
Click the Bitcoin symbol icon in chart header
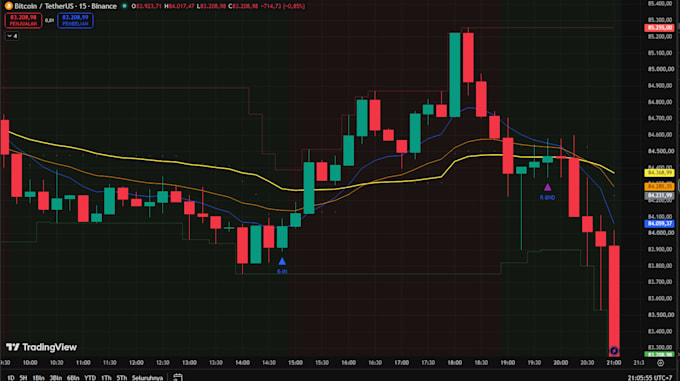(8, 6)
